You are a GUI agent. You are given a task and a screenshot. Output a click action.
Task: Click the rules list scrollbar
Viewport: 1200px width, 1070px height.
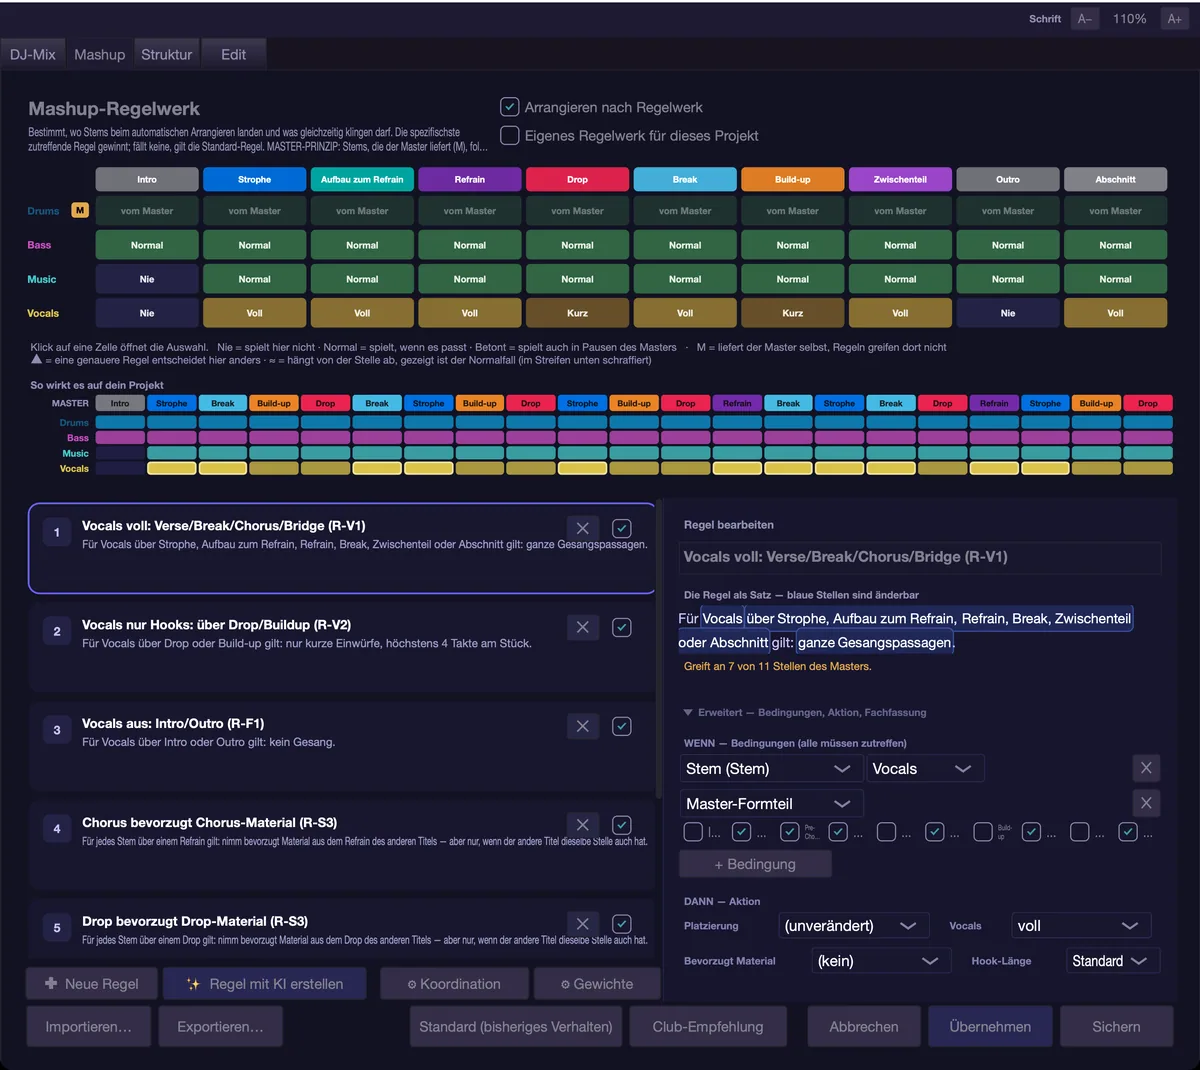[657, 650]
